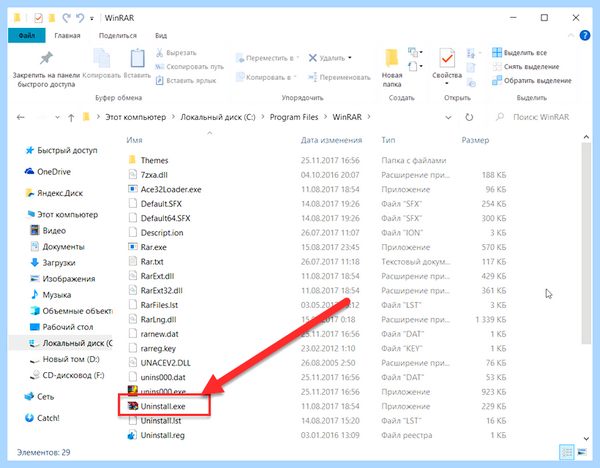
Task: Switch to the Поделиться tab
Action: click(x=117, y=36)
